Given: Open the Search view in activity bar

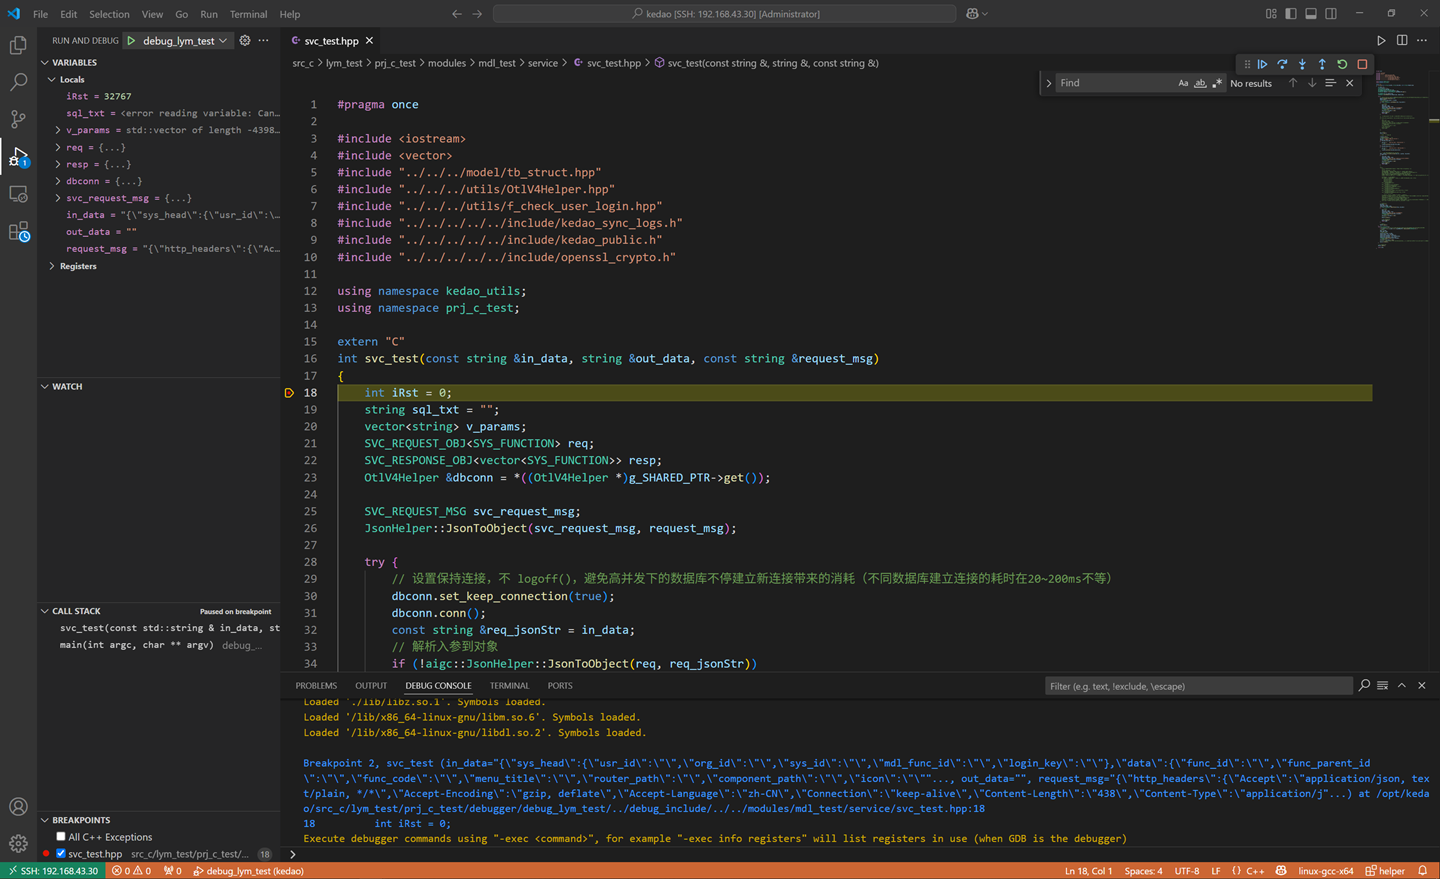Looking at the screenshot, I should [x=18, y=82].
